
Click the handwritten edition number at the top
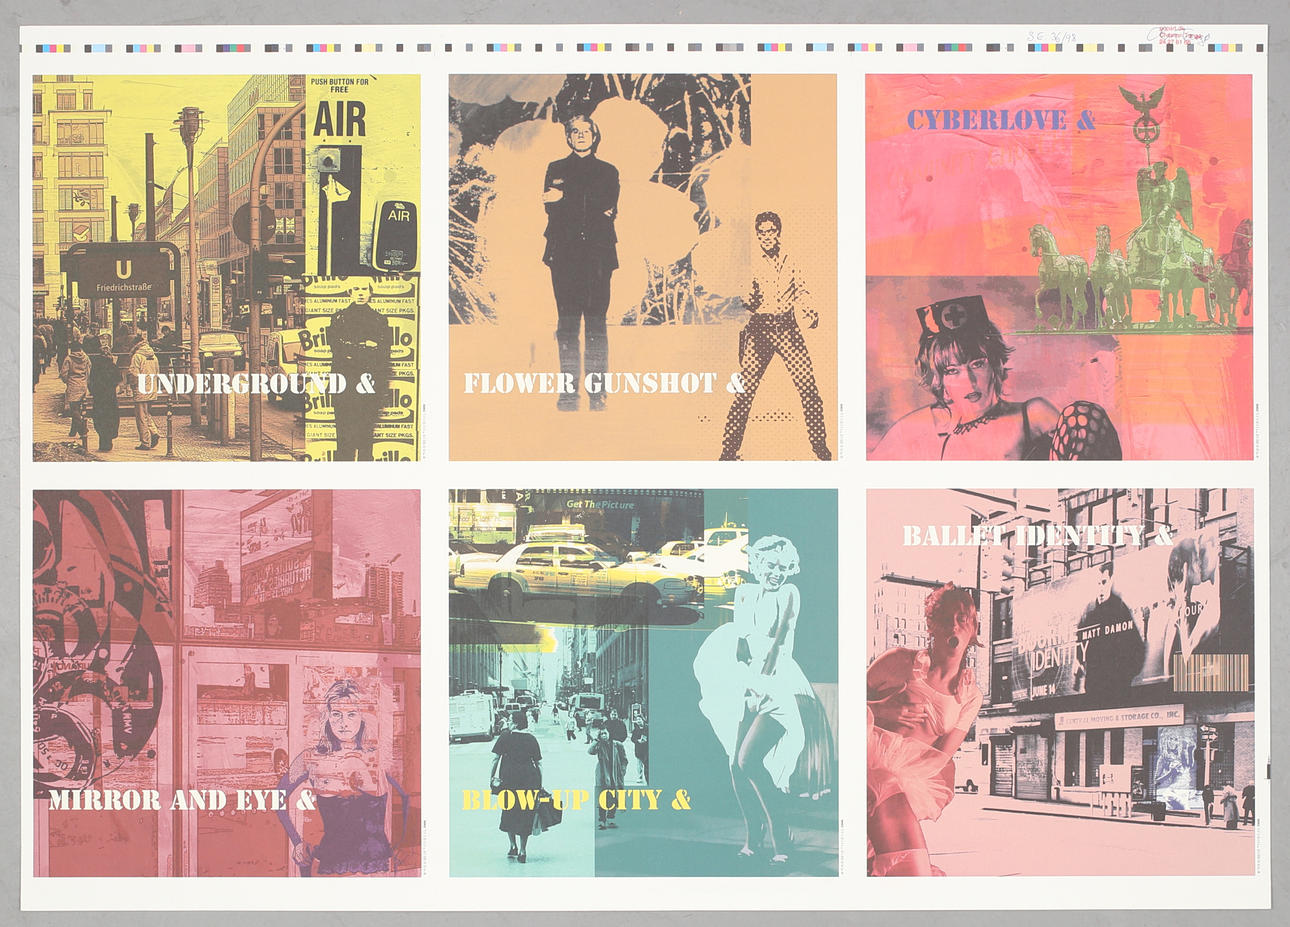(x=1054, y=34)
